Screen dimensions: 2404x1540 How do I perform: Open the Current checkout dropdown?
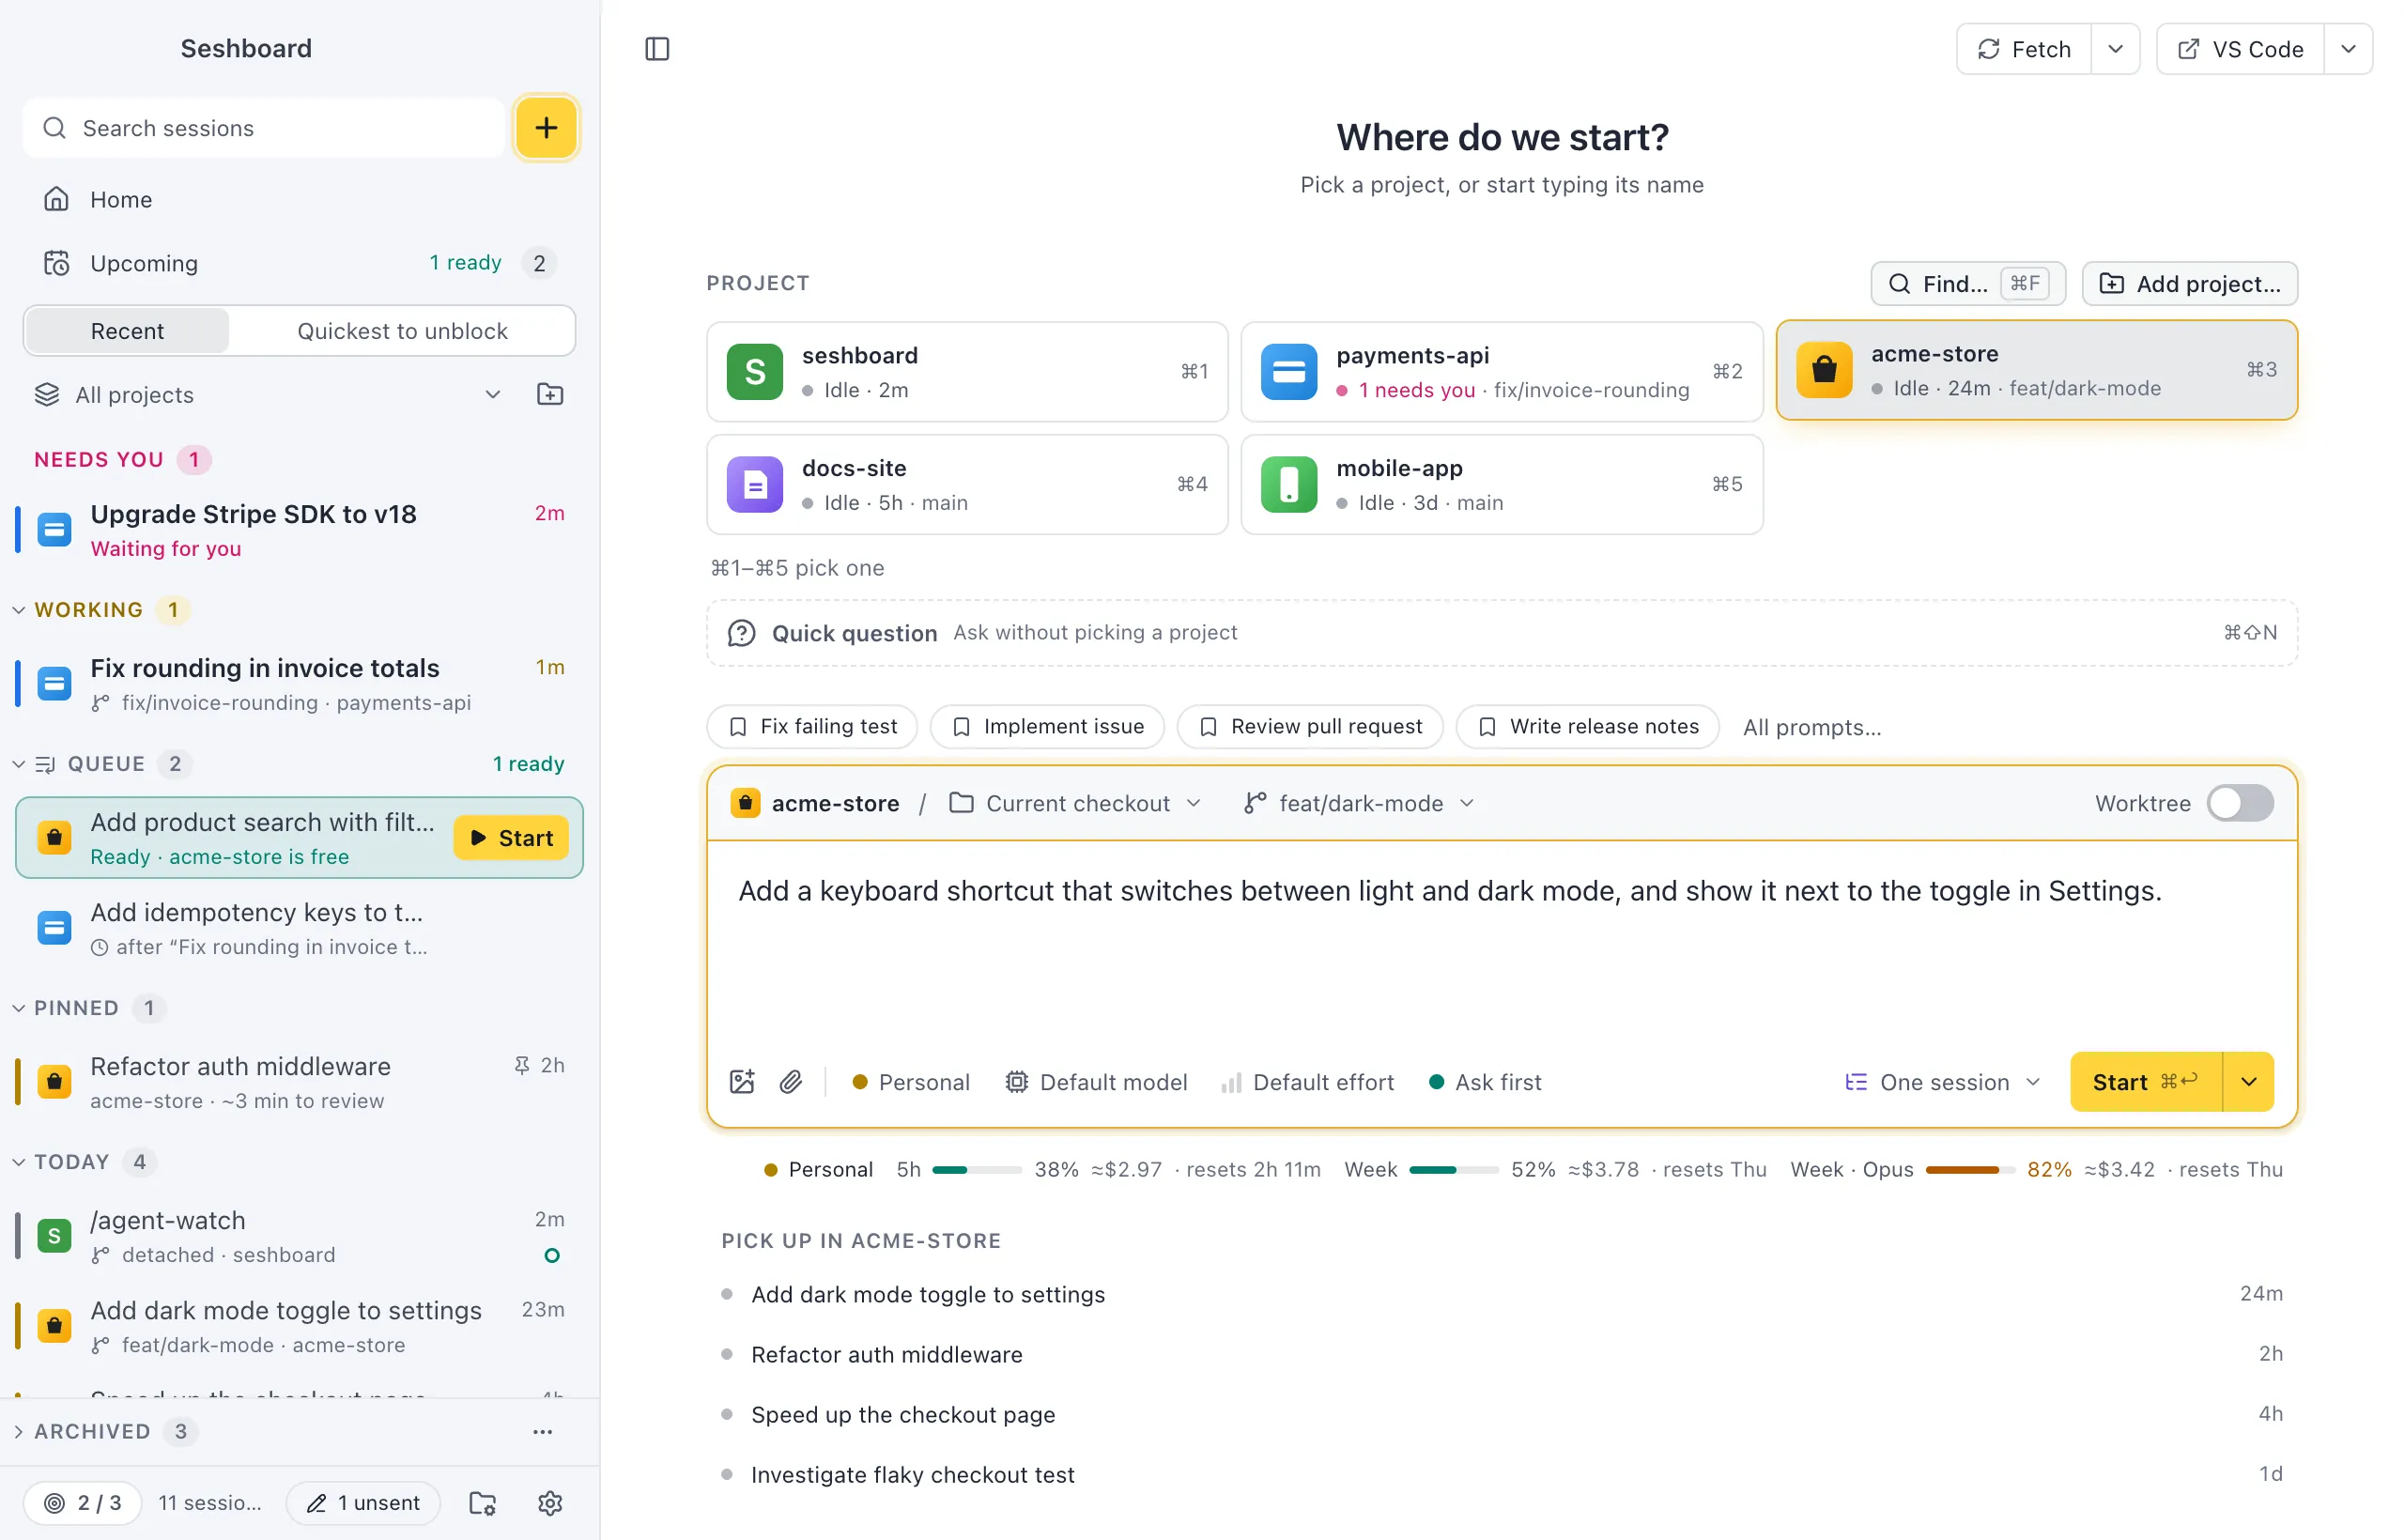click(1075, 803)
